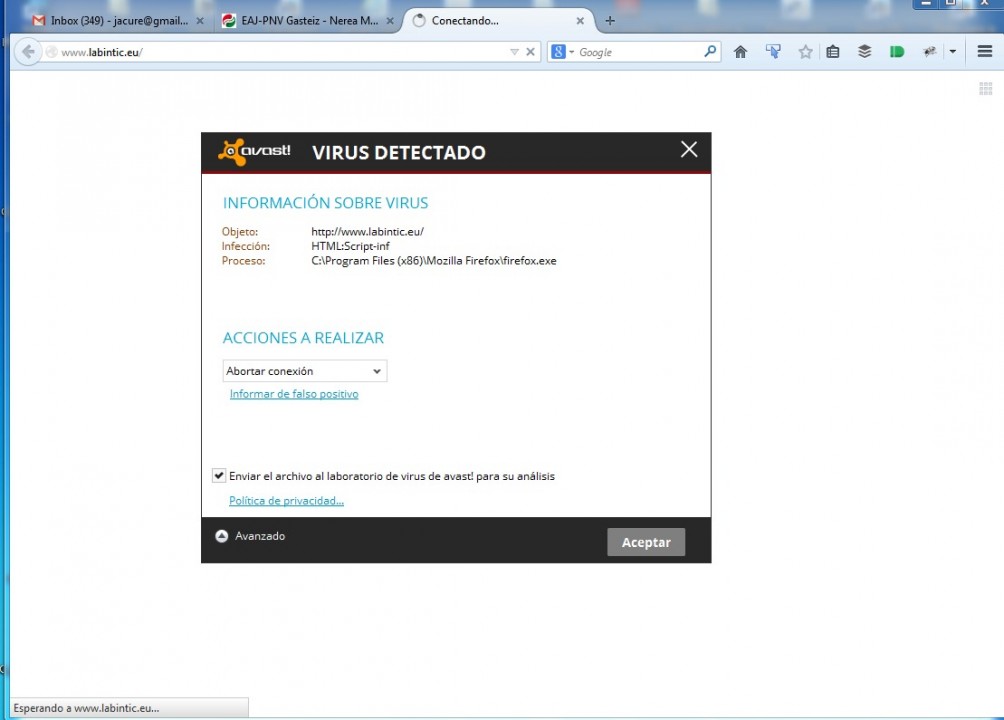This screenshot has width=1004, height=720.
Task: Bookmark this page with the star icon
Action: [805, 52]
